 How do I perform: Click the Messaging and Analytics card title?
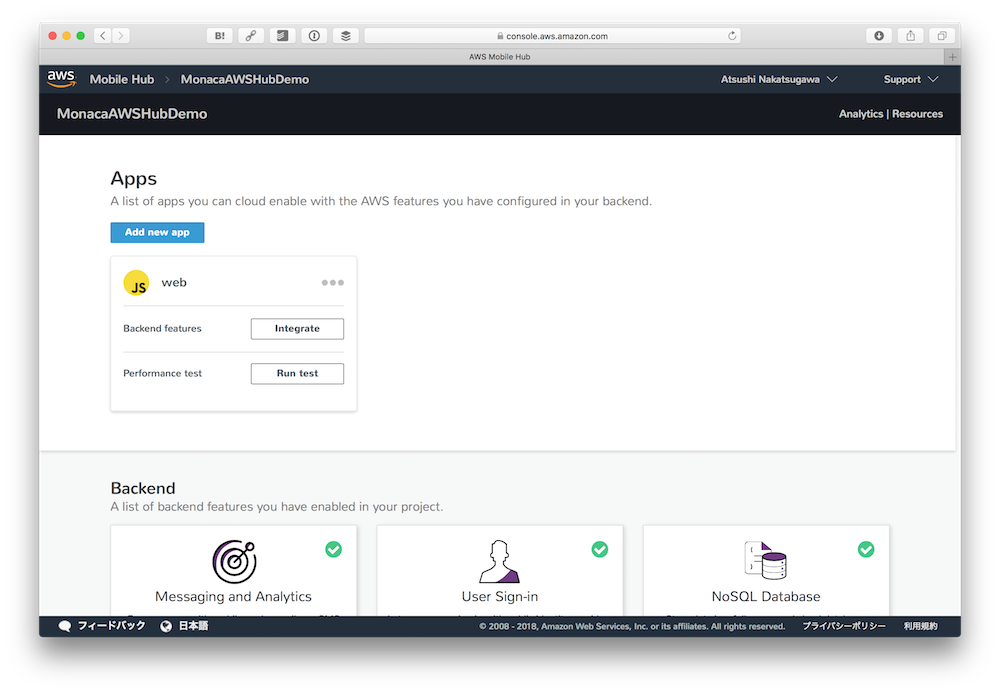point(233,596)
